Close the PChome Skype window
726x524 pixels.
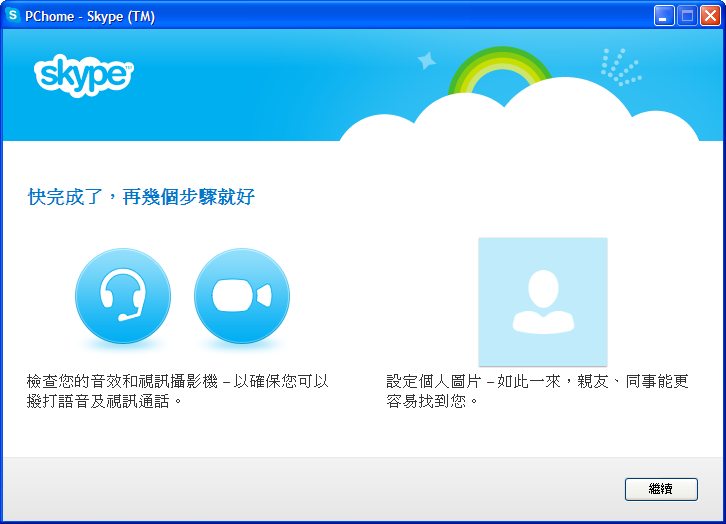(x=710, y=16)
